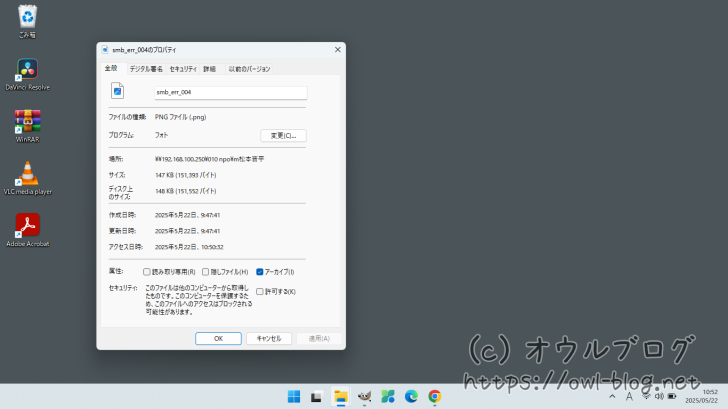This screenshot has height=409, width=728.
Task: Switch to the 以前のバージョン tab
Action: tap(249, 69)
